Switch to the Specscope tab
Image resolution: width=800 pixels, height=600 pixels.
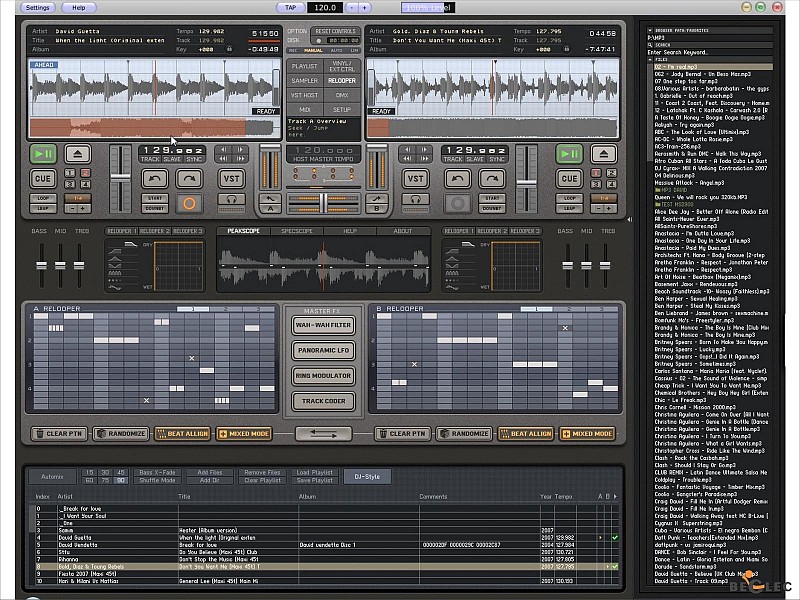click(x=297, y=231)
